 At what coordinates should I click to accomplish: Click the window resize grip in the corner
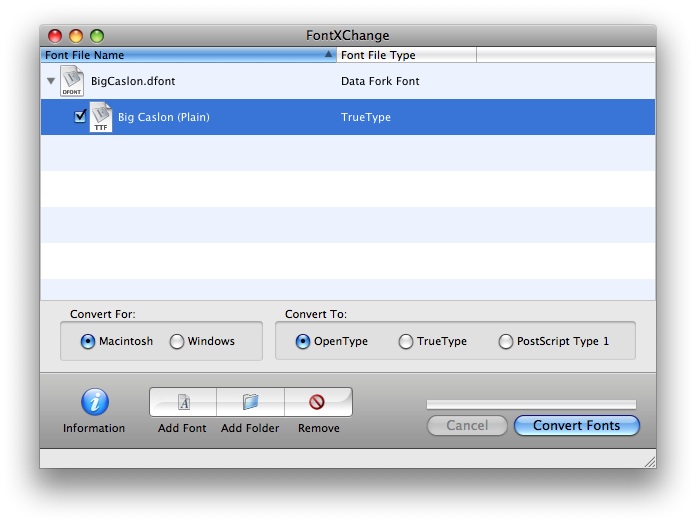650,462
